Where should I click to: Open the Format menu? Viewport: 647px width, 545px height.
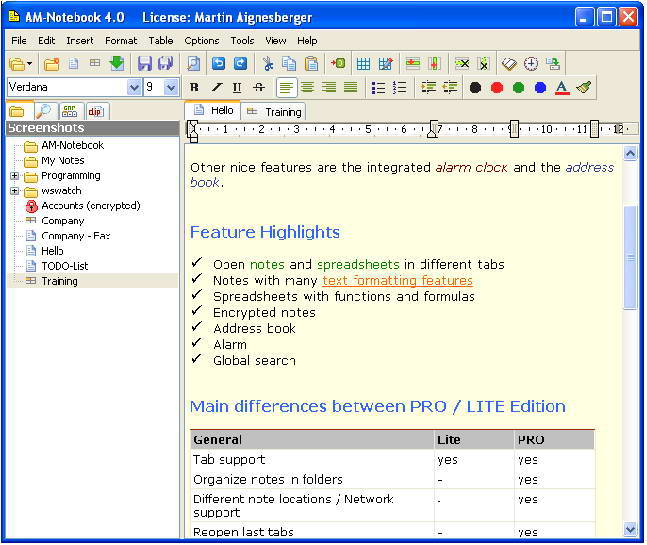(121, 40)
